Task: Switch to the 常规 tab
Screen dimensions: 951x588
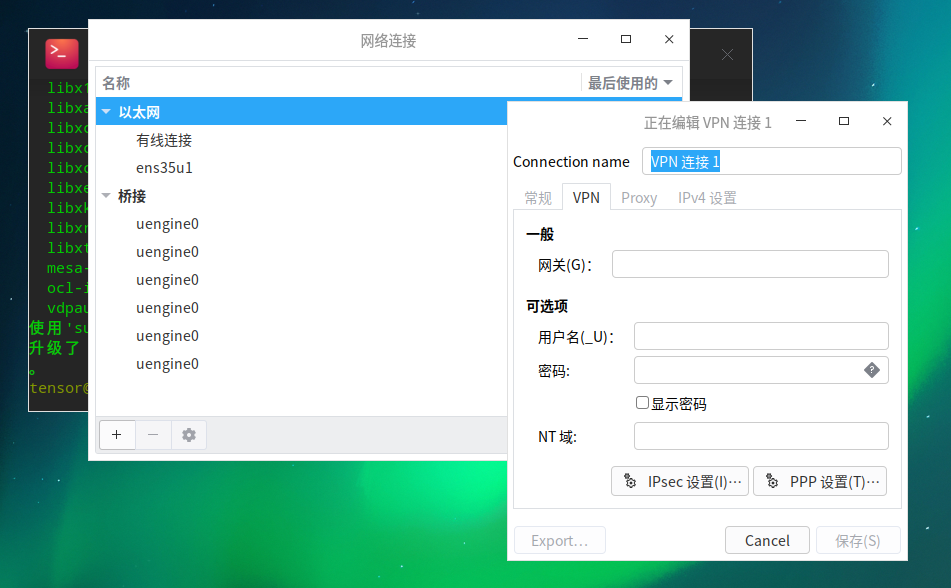Action: (537, 197)
